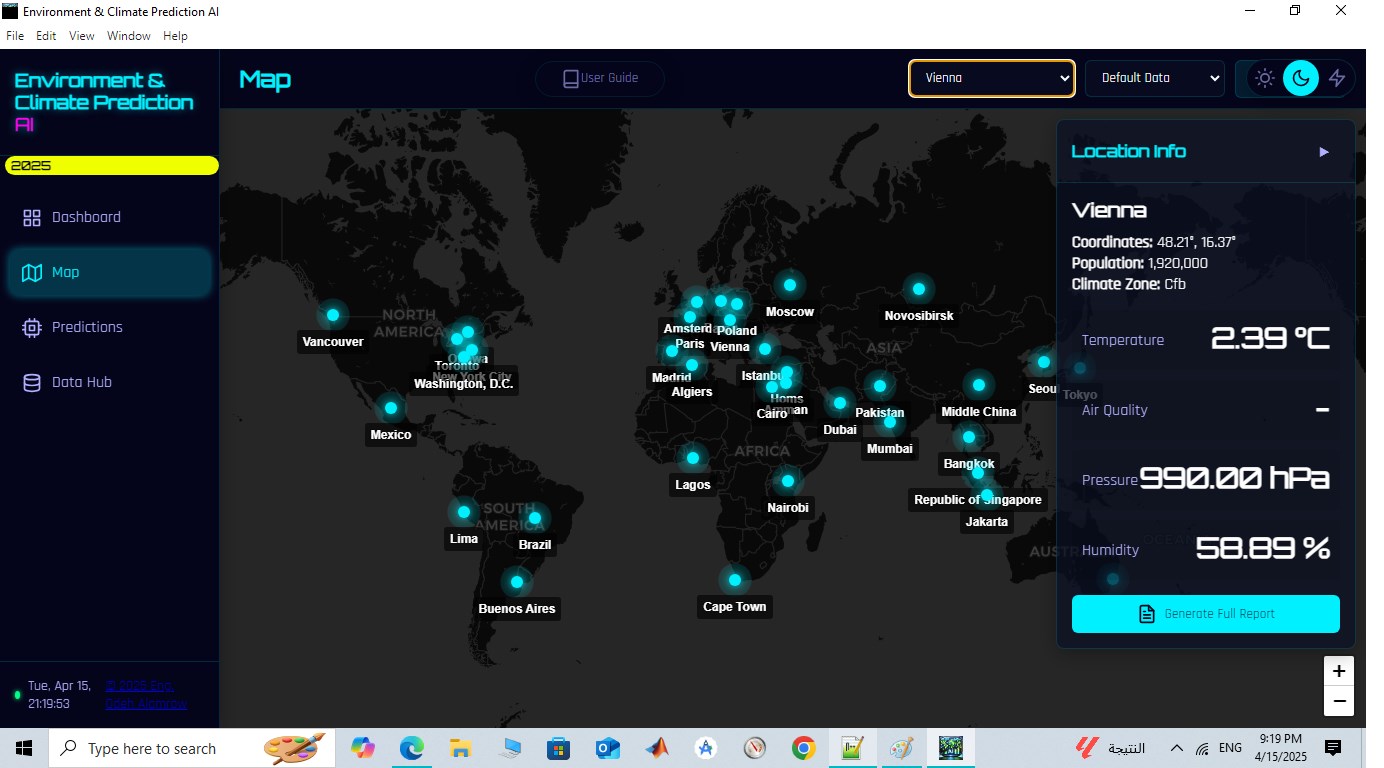Open the Vienna city dropdown

click(992, 78)
